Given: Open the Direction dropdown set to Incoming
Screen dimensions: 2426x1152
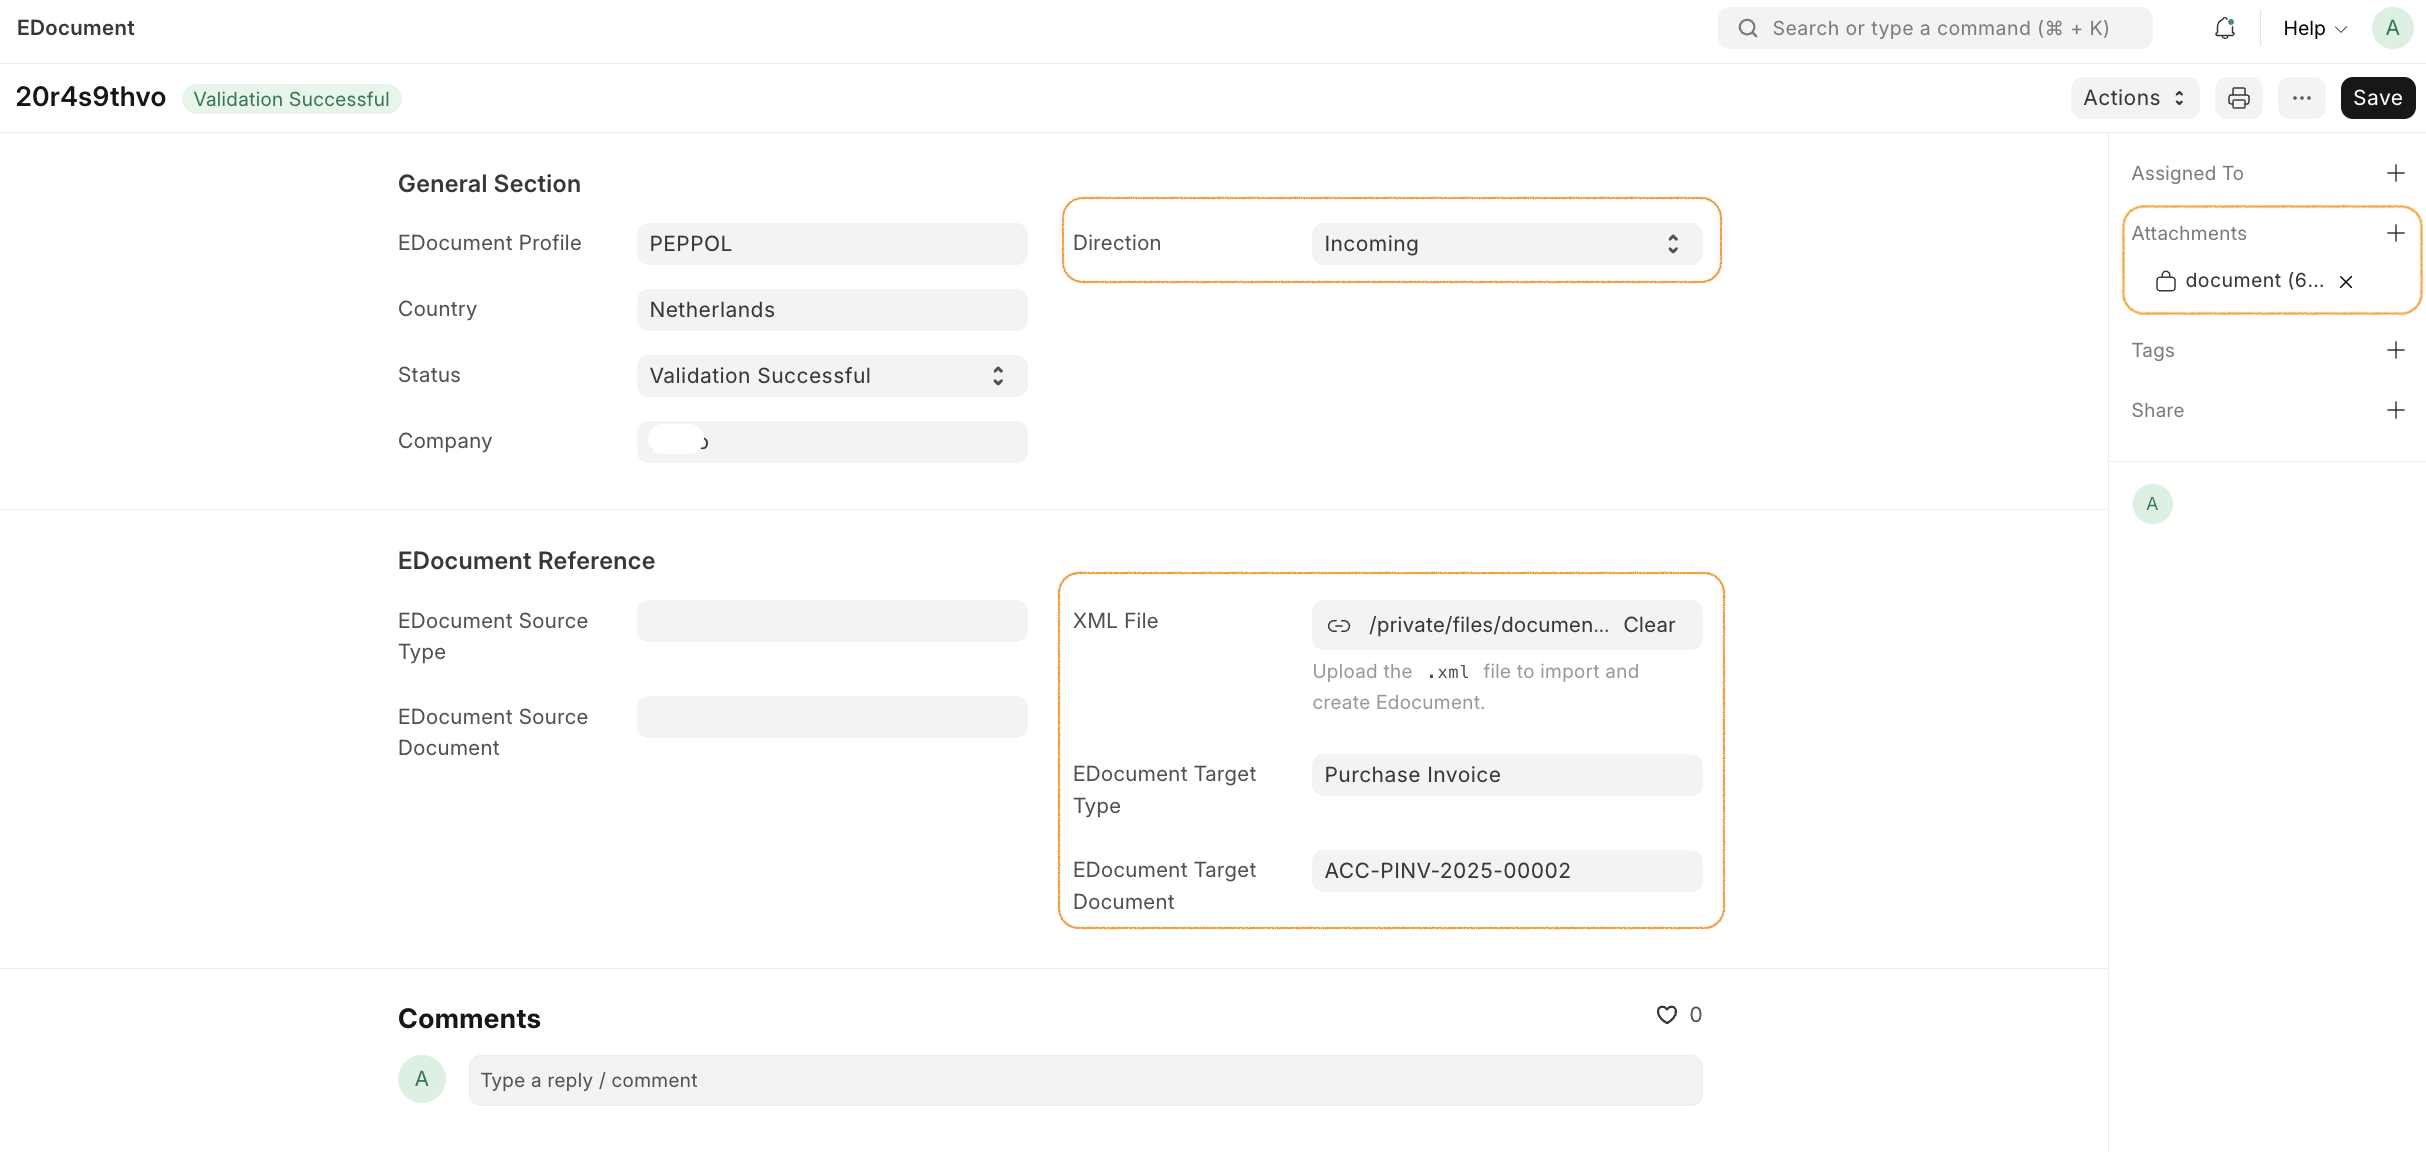Looking at the screenshot, I should point(1505,244).
